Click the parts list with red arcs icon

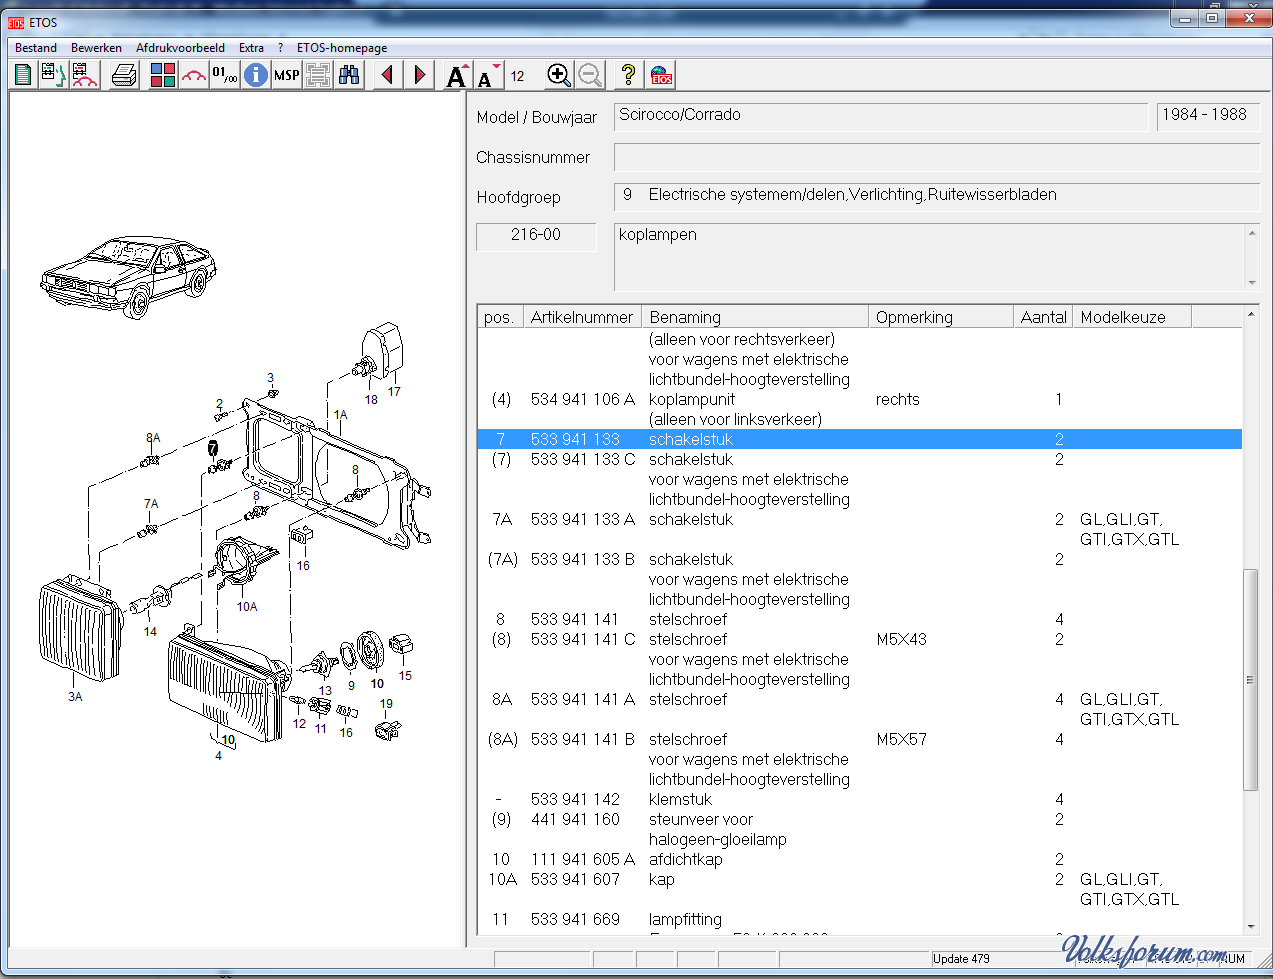click(x=84, y=75)
